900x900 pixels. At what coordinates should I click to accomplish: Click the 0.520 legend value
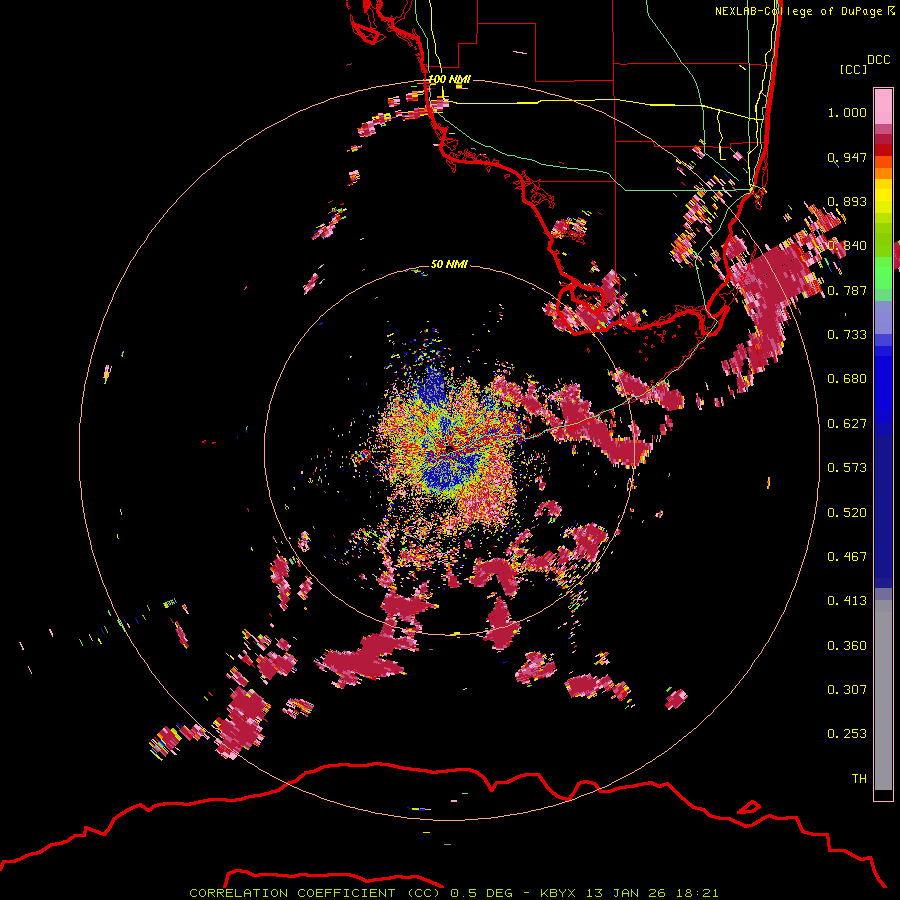847,513
